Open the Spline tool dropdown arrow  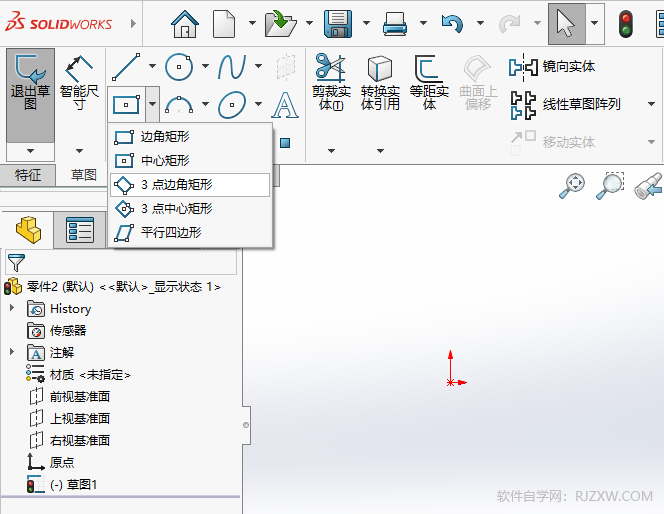[258, 66]
